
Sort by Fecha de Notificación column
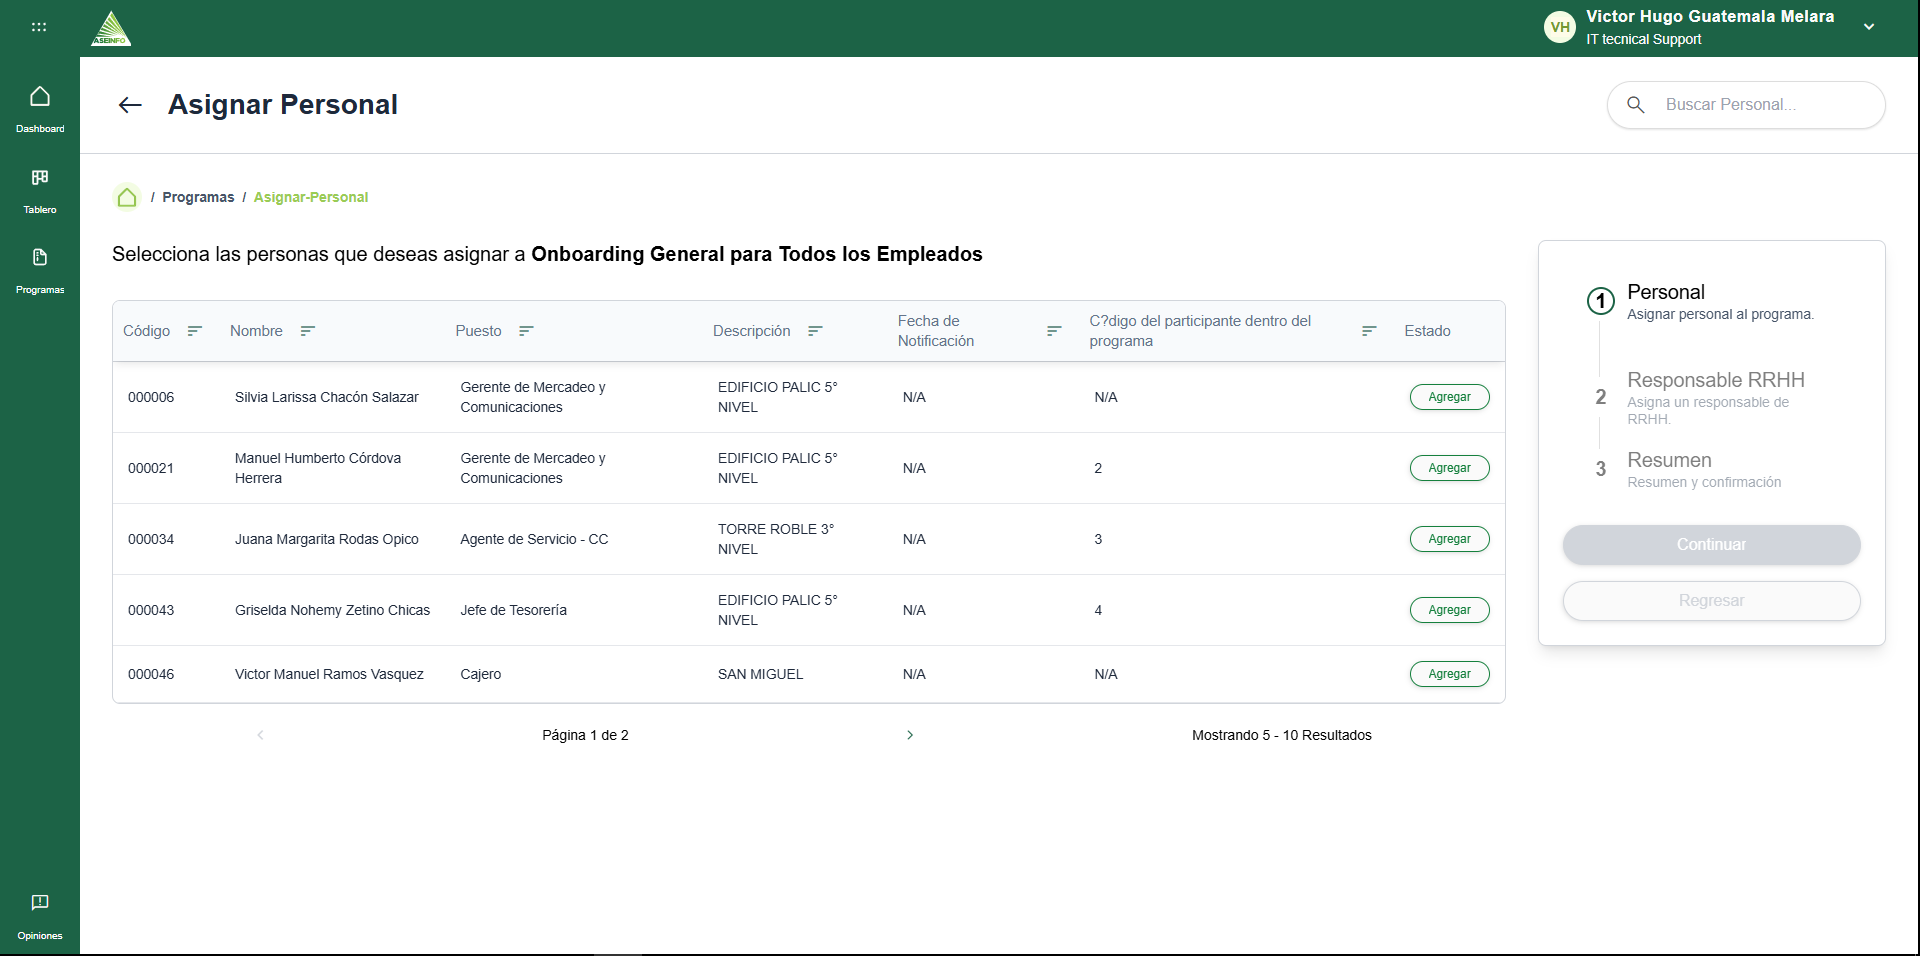click(x=1054, y=331)
